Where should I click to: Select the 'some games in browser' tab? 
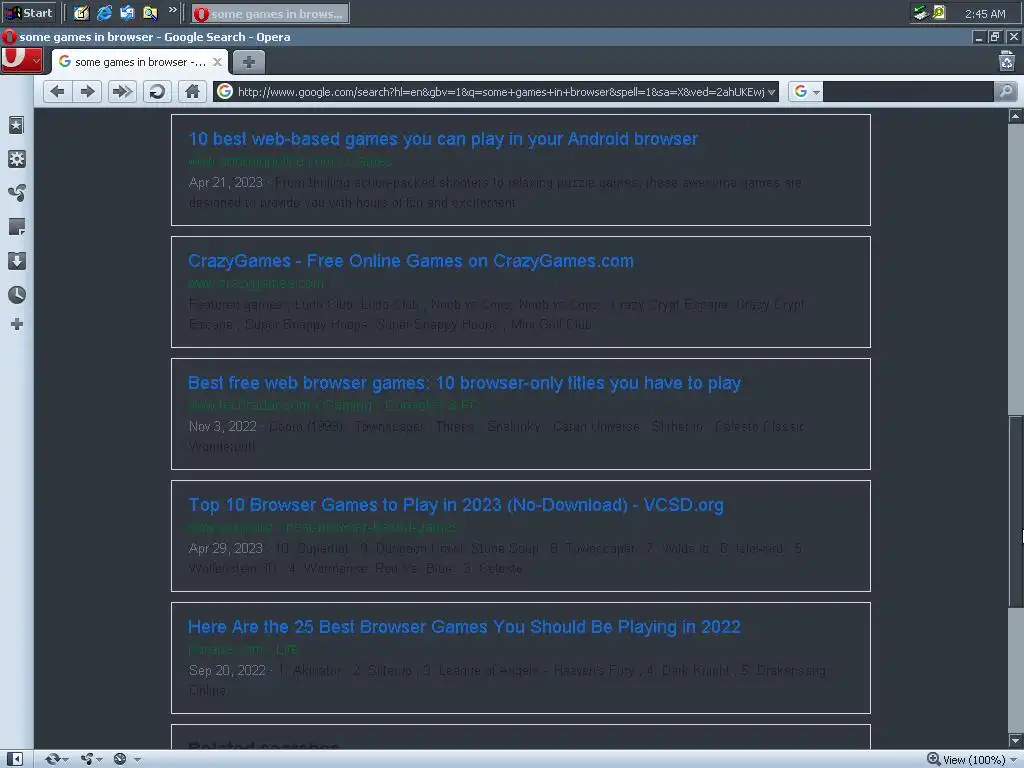point(140,62)
